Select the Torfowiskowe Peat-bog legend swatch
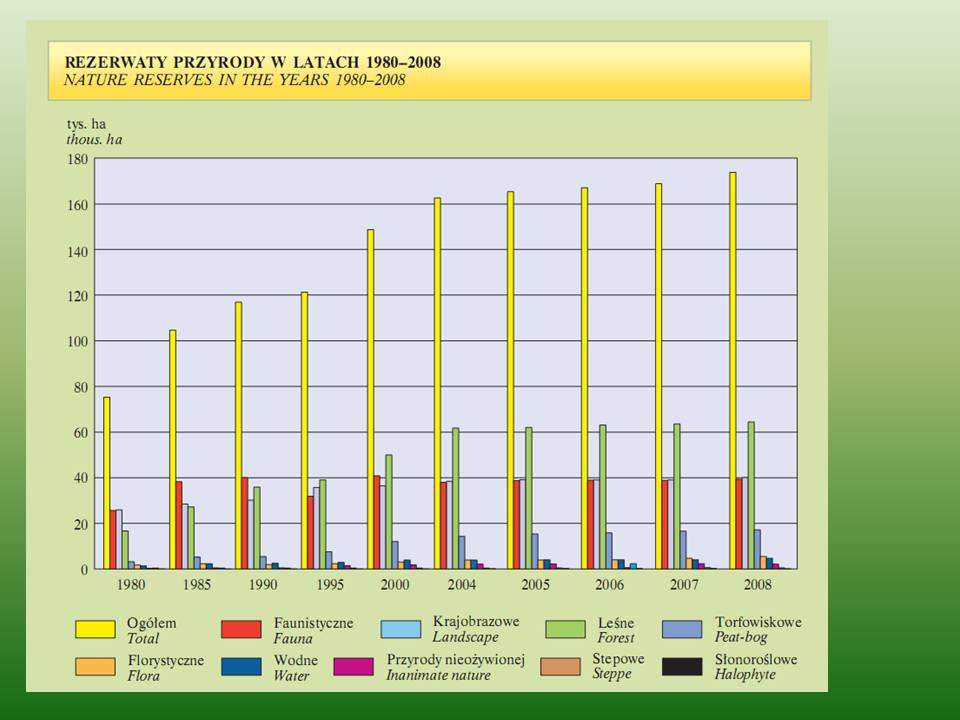The width and height of the screenshot is (960, 720). [x=685, y=629]
